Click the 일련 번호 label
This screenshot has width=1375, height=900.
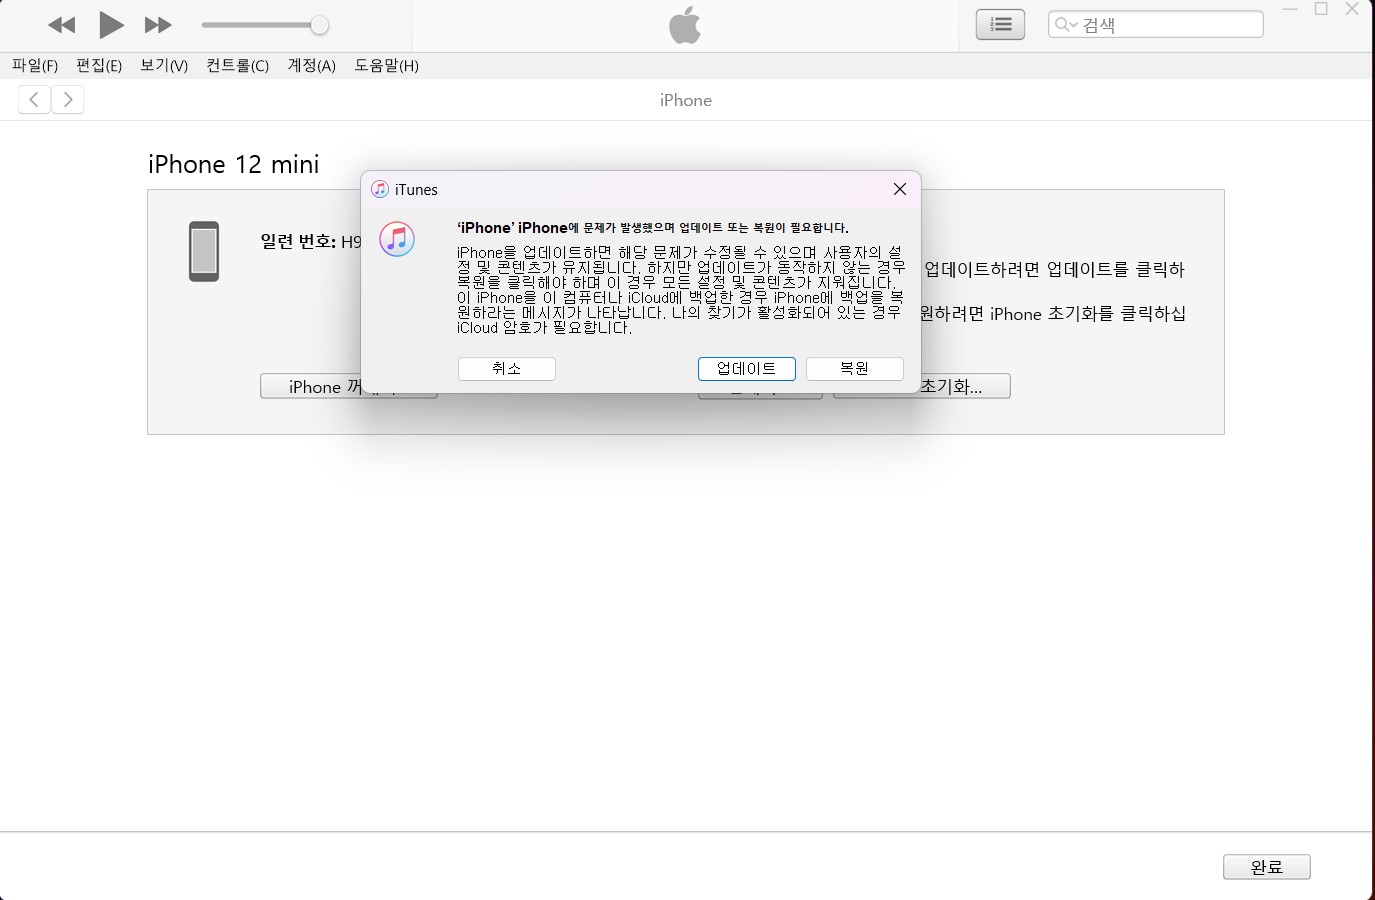tap(298, 241)
